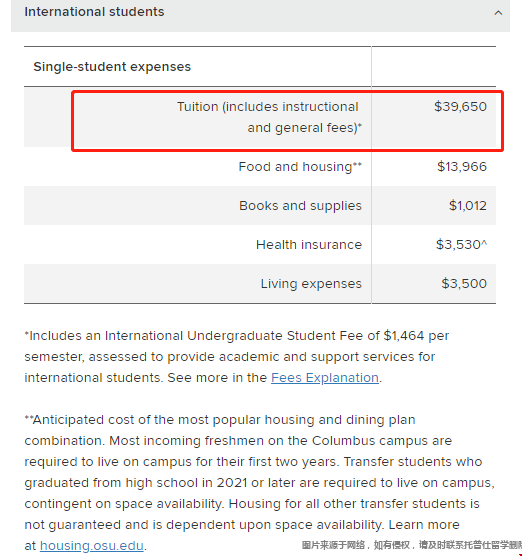Click the $13,966 food and housing amount
The width and height of the screenshot is (522, 556).
[462, 167]
